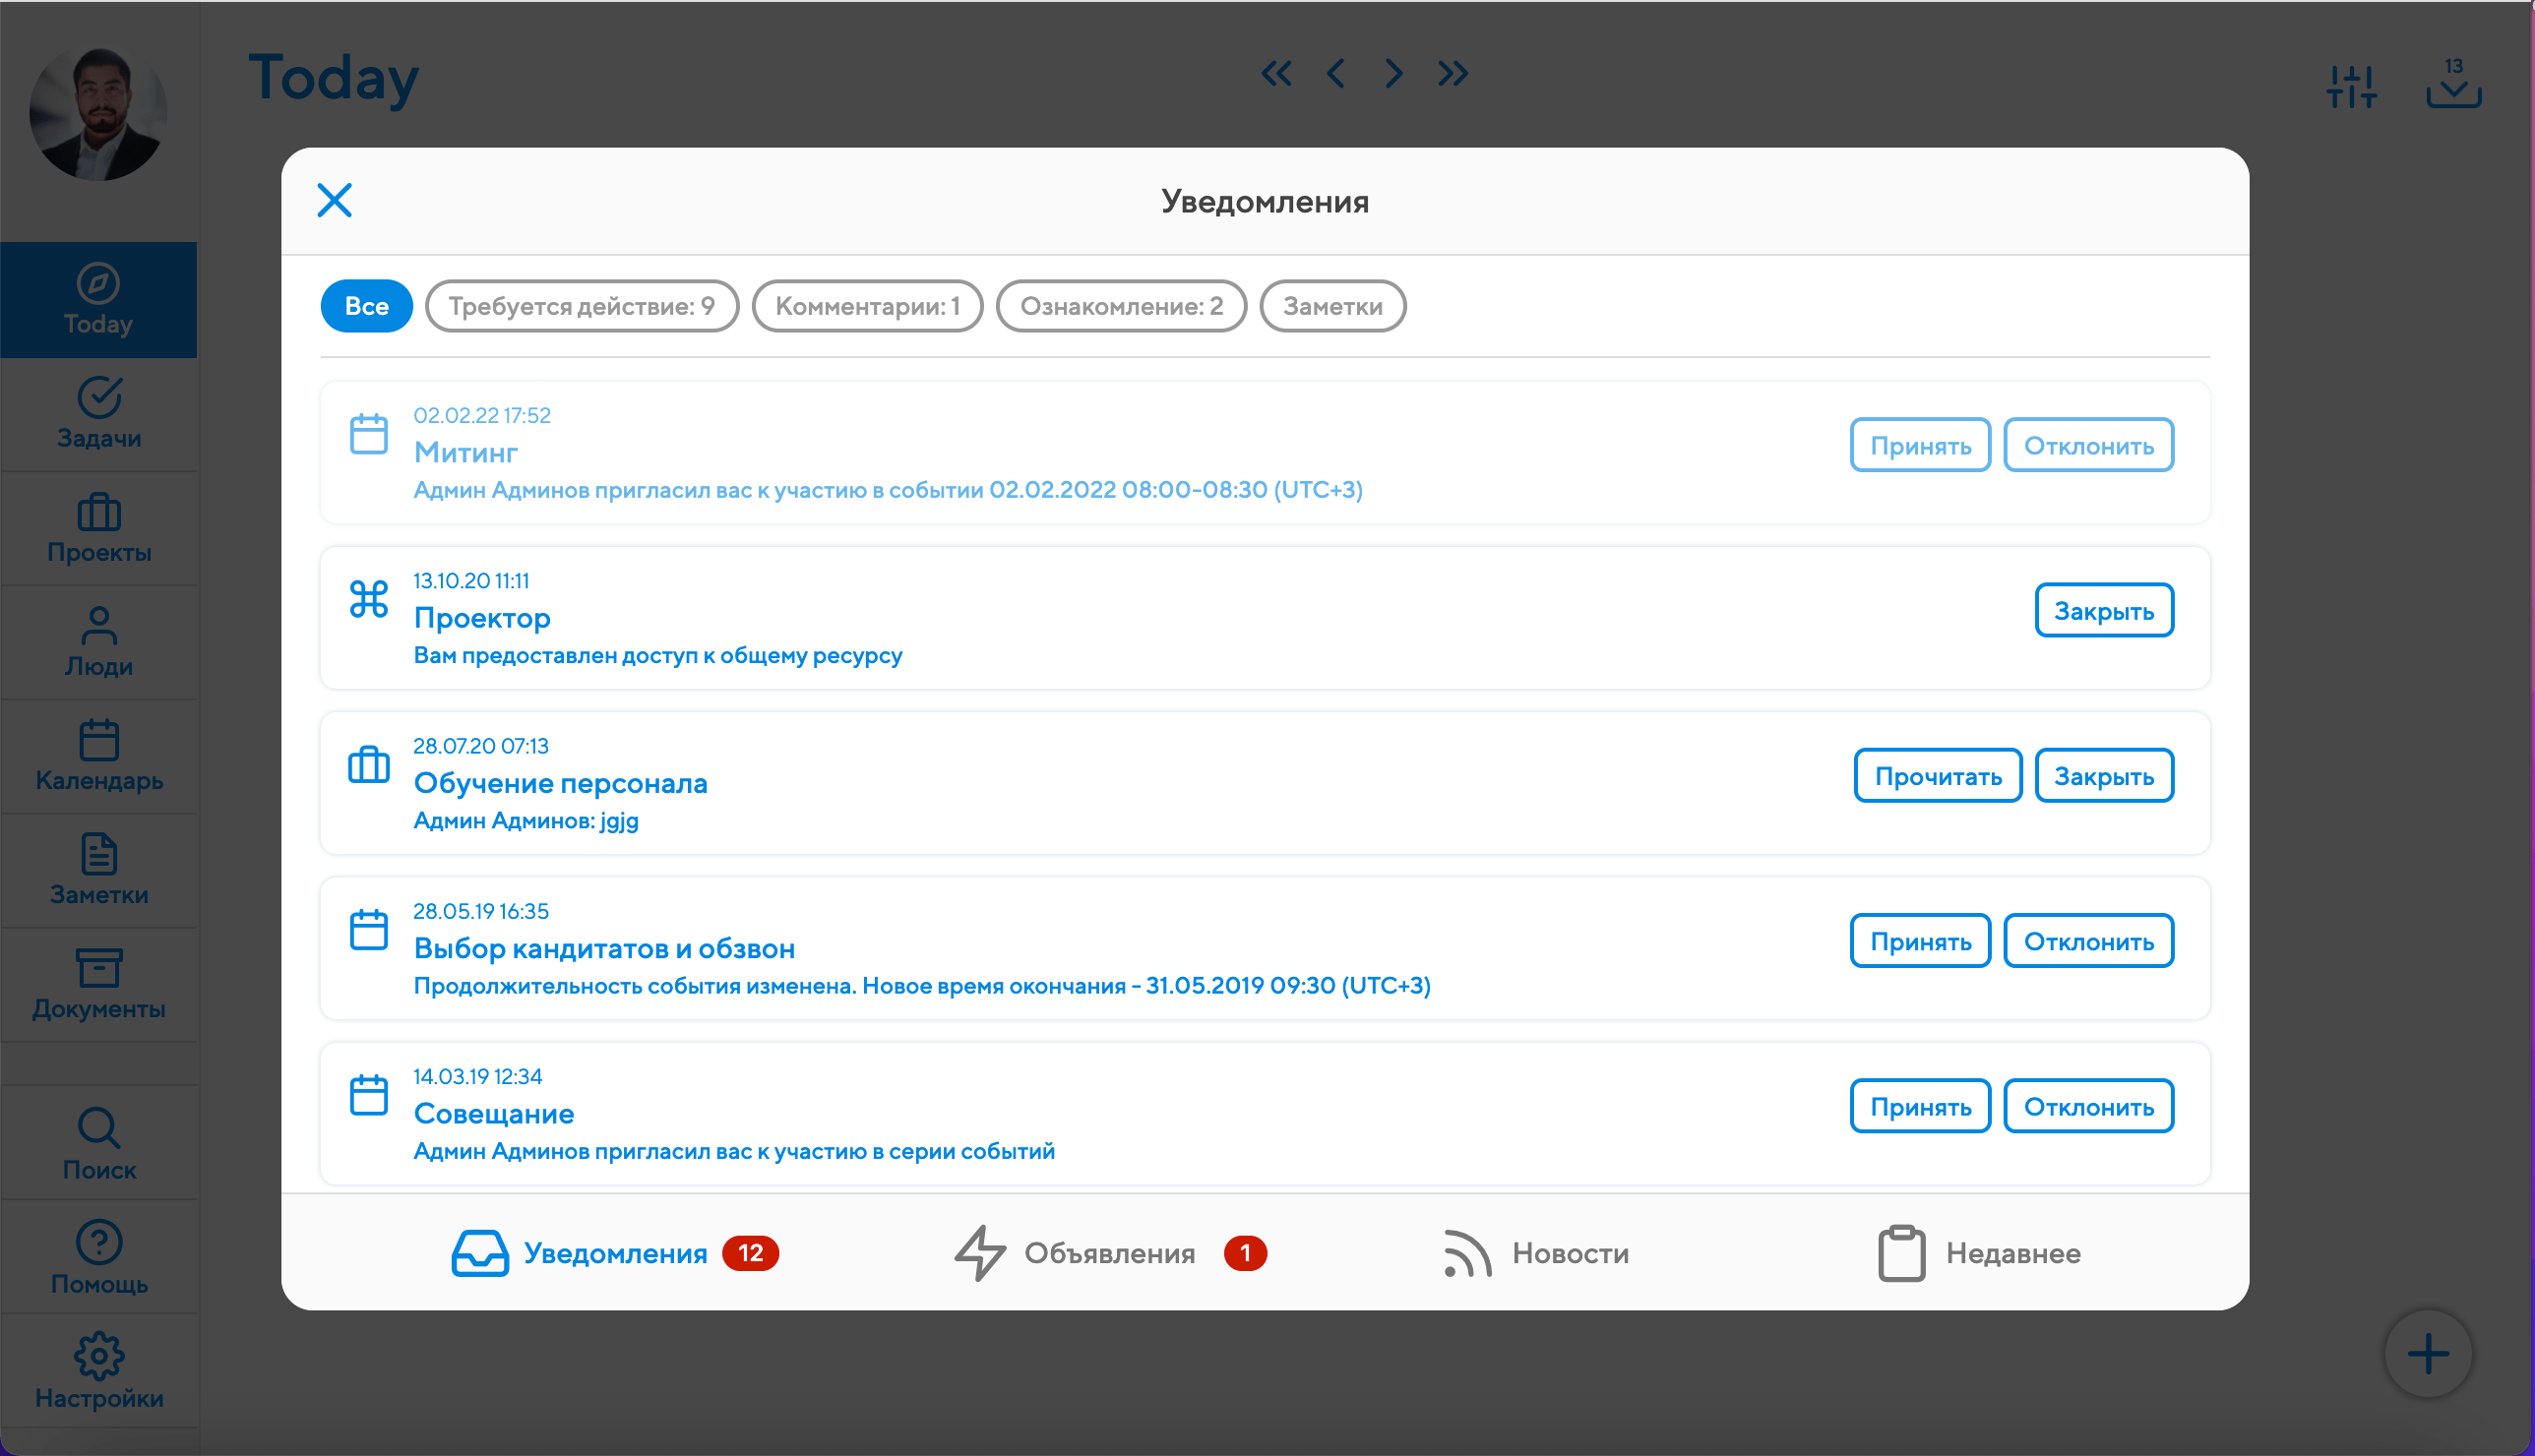This screenshot has height=1456, width=2535.
Task: Open Задачи in the sidebar
Action: click(99, 413)
